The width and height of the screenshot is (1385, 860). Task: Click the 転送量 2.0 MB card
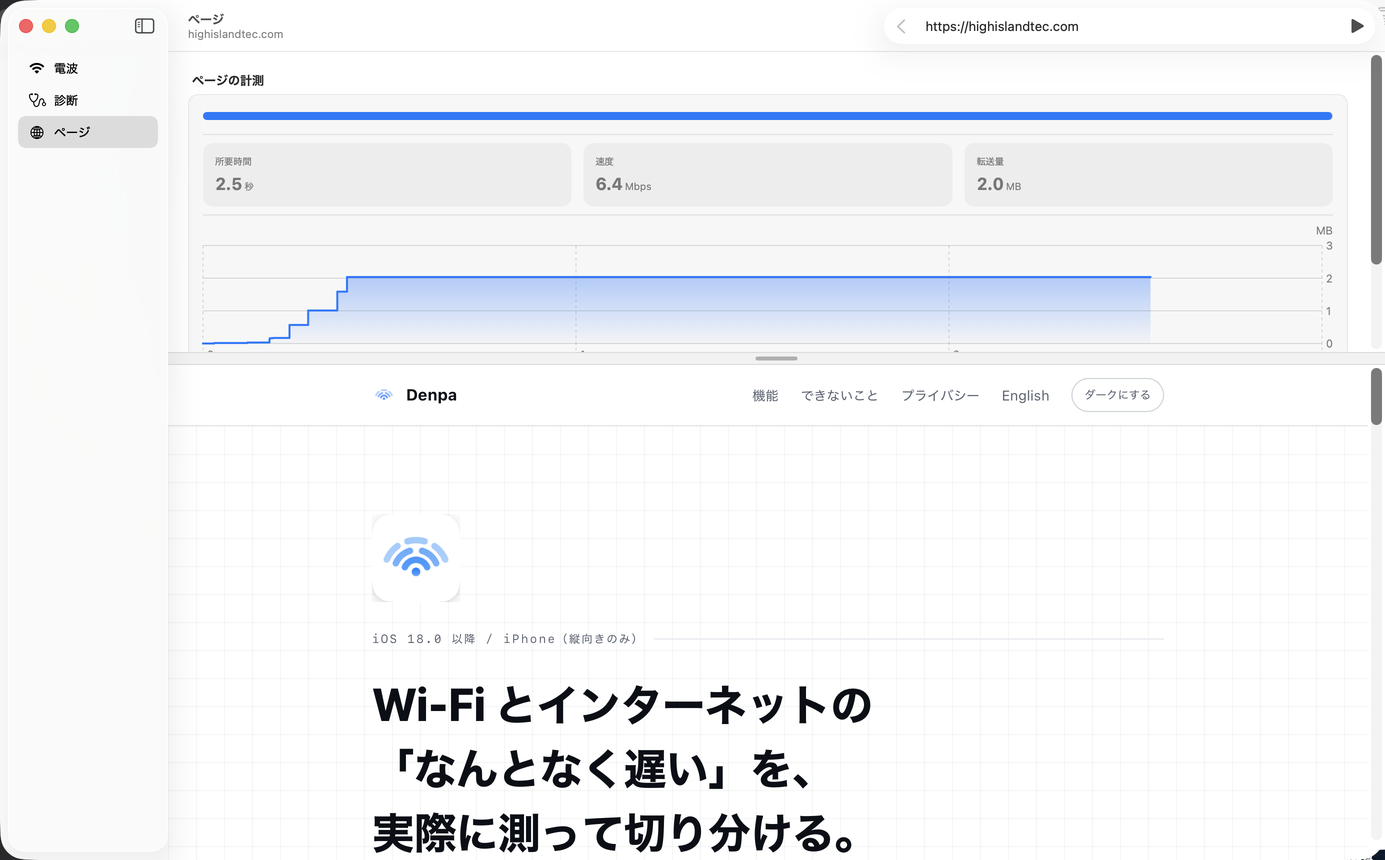click(x=1148, y=175)
